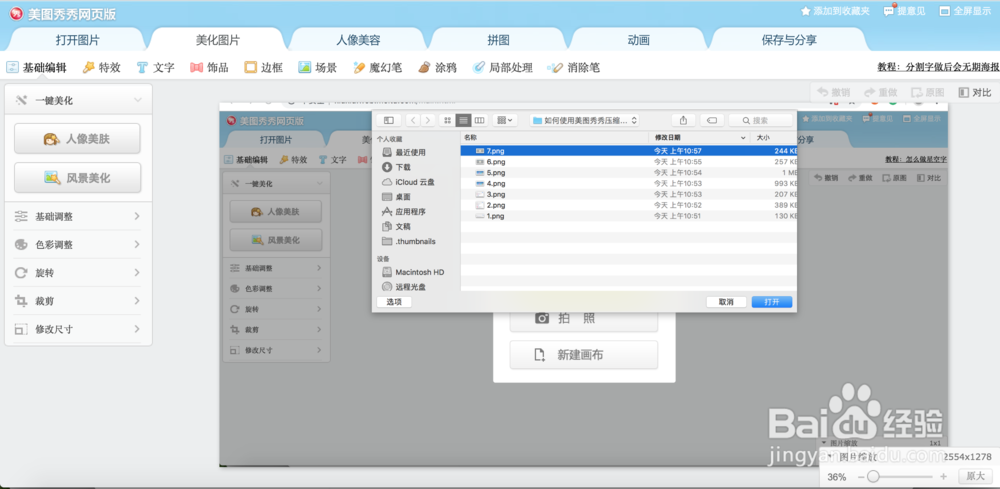Open the 边框 frame tool

click(263, 68)
